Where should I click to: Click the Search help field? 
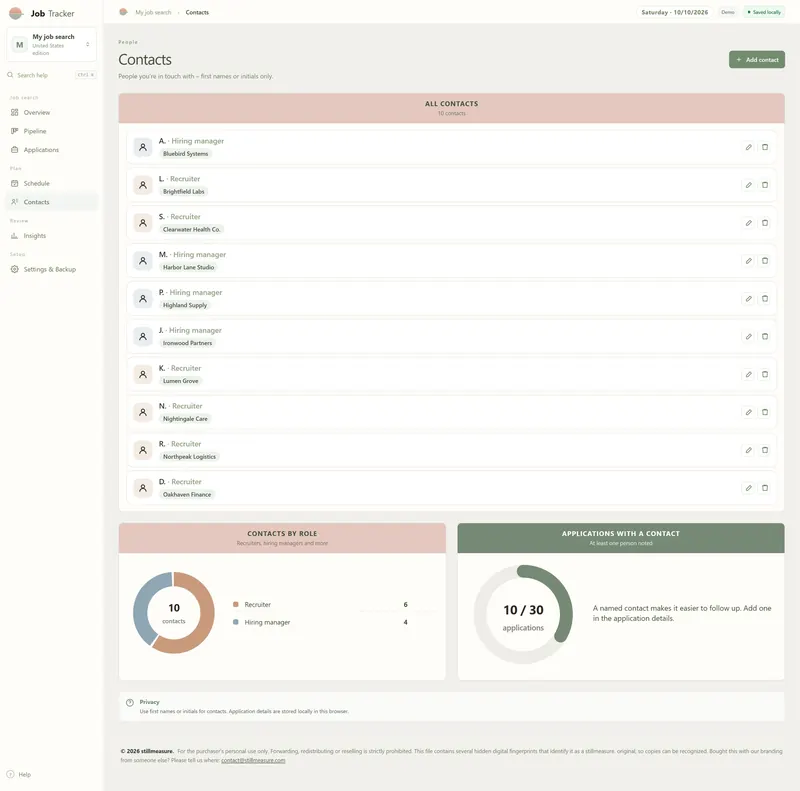52,75
